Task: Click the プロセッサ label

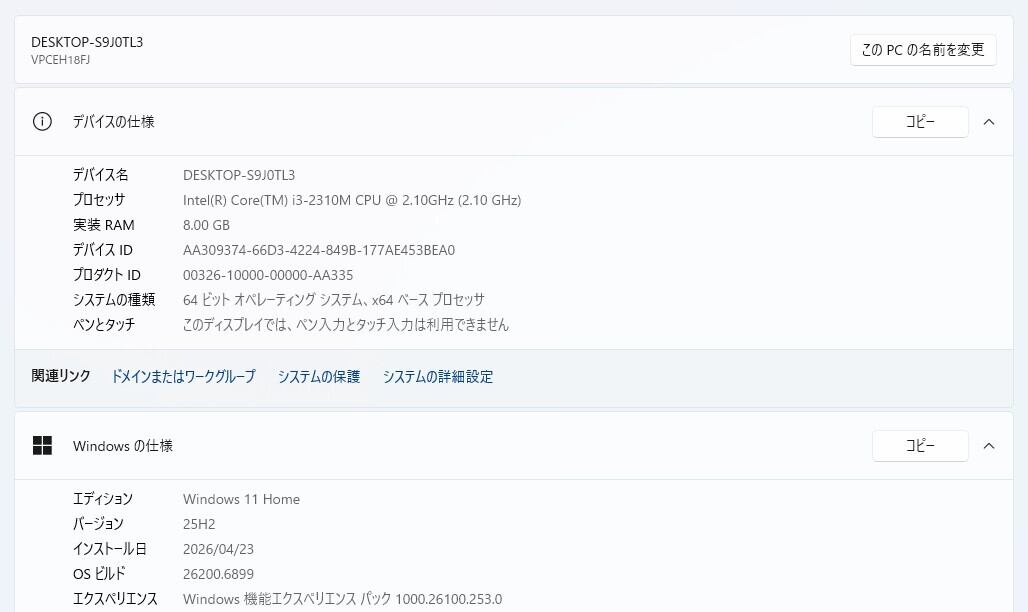Action: [x=98, y=200]
